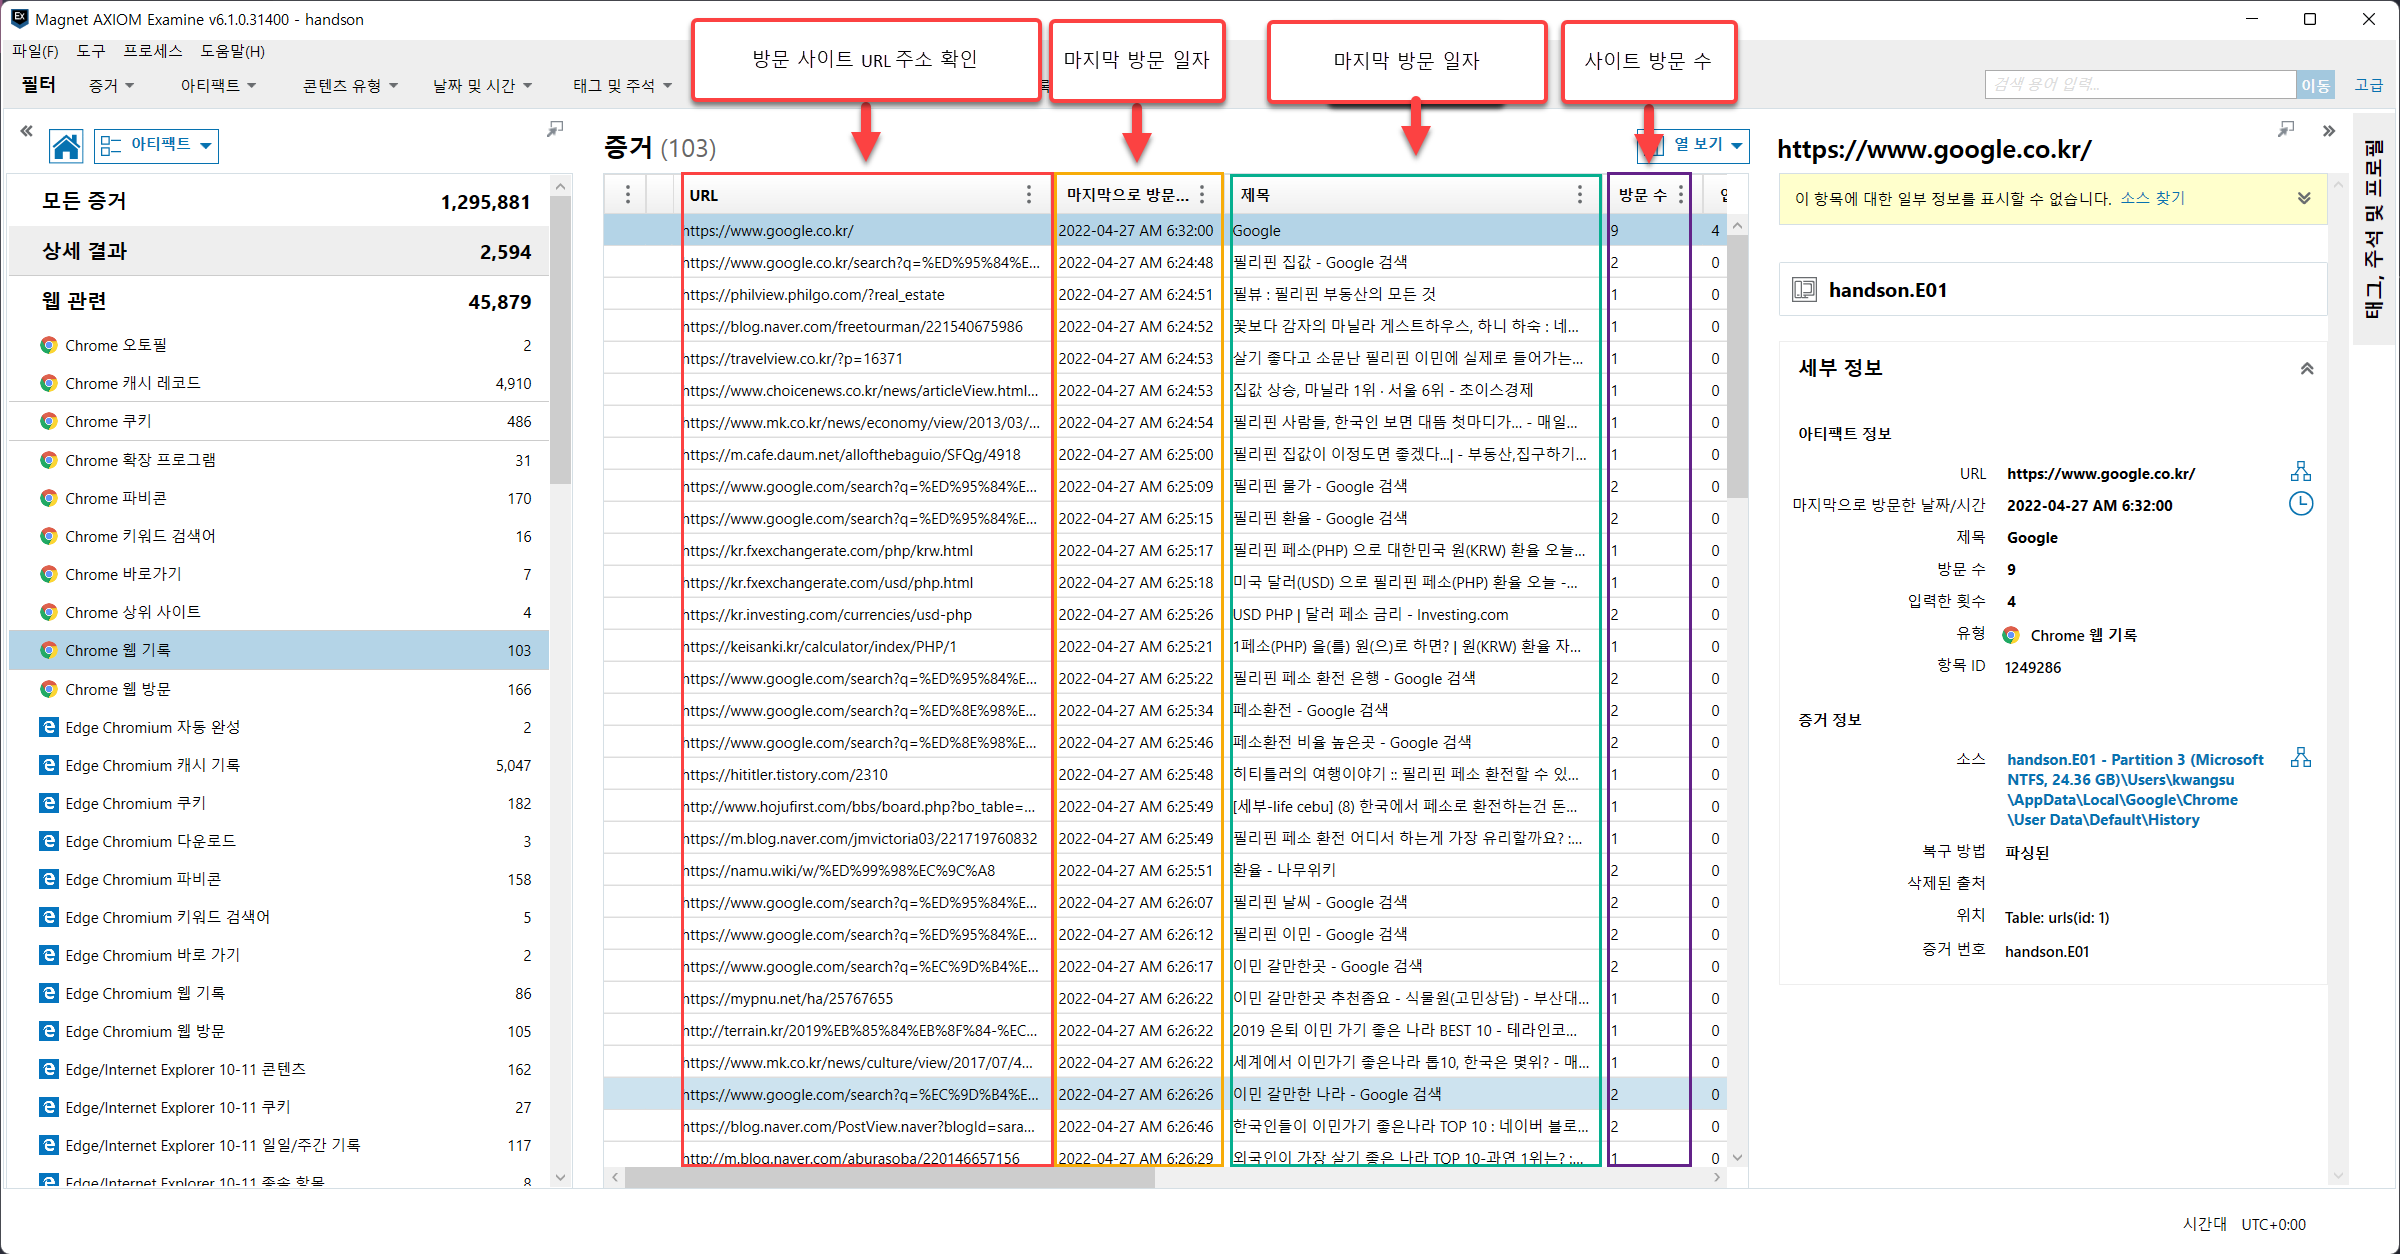Open URL column options menu dots
This screenshot has width=2400, height=1254.
[x=1028, y=195]
